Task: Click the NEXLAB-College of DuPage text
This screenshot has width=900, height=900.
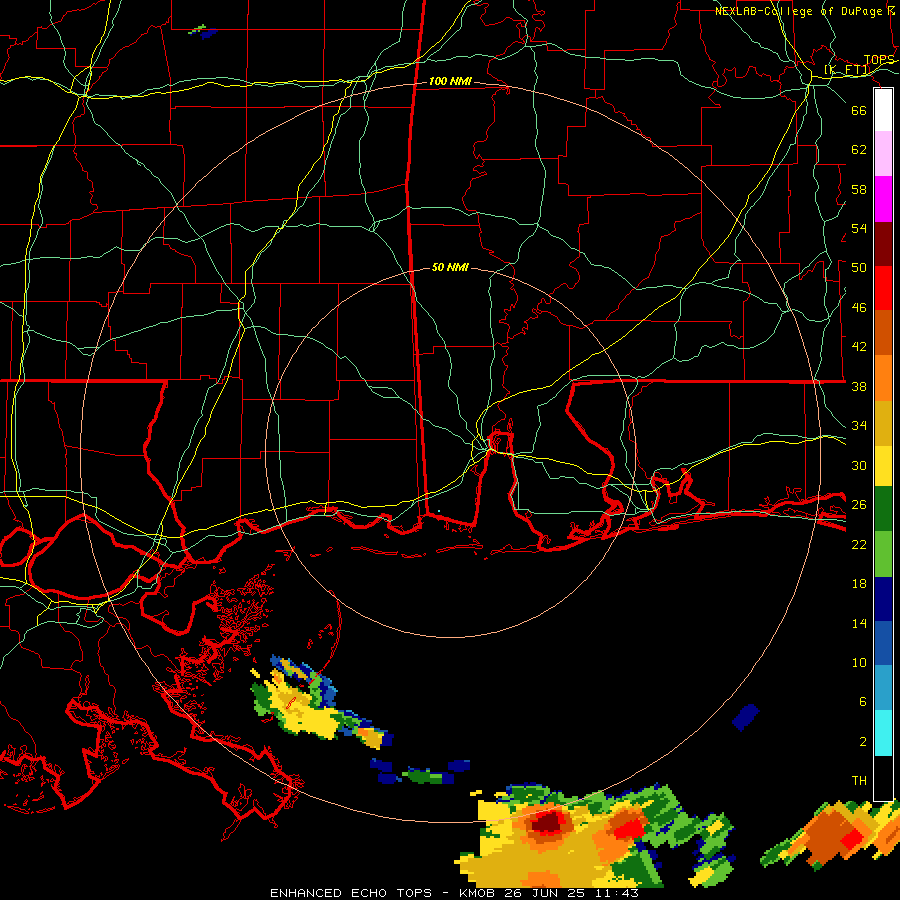Action: tap(805, 11)
